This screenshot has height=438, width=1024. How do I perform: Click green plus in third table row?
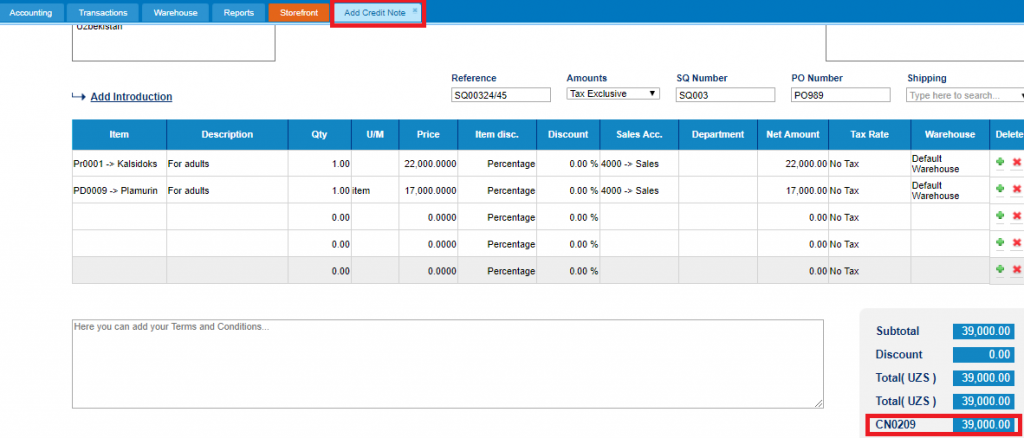pos(1000,215)
